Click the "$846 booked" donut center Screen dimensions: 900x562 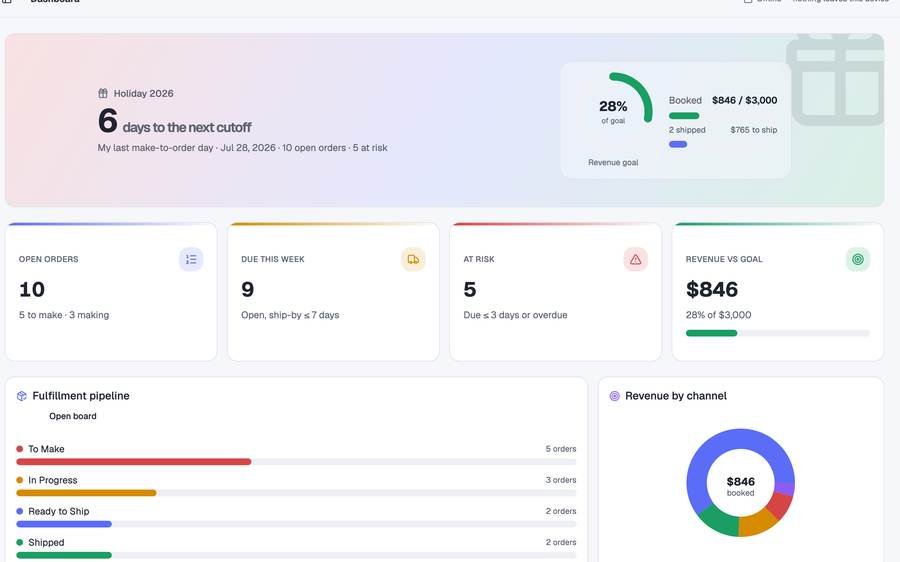[x=740, y=485]
